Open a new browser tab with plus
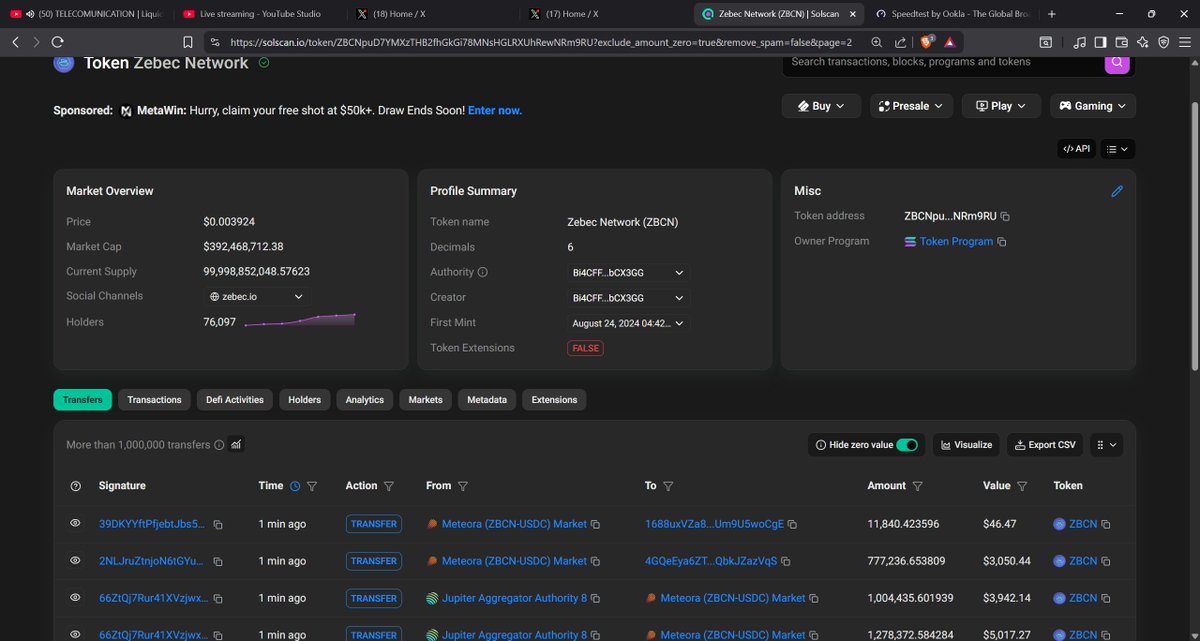 [x=1052, y=14]
